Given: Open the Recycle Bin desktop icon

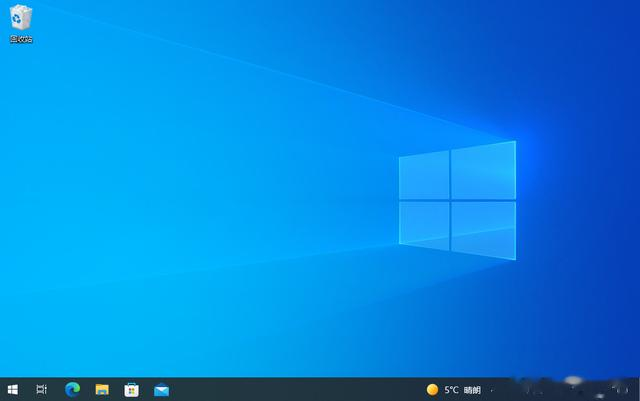Looking at the screenshot, I should [x=21, y=17].
